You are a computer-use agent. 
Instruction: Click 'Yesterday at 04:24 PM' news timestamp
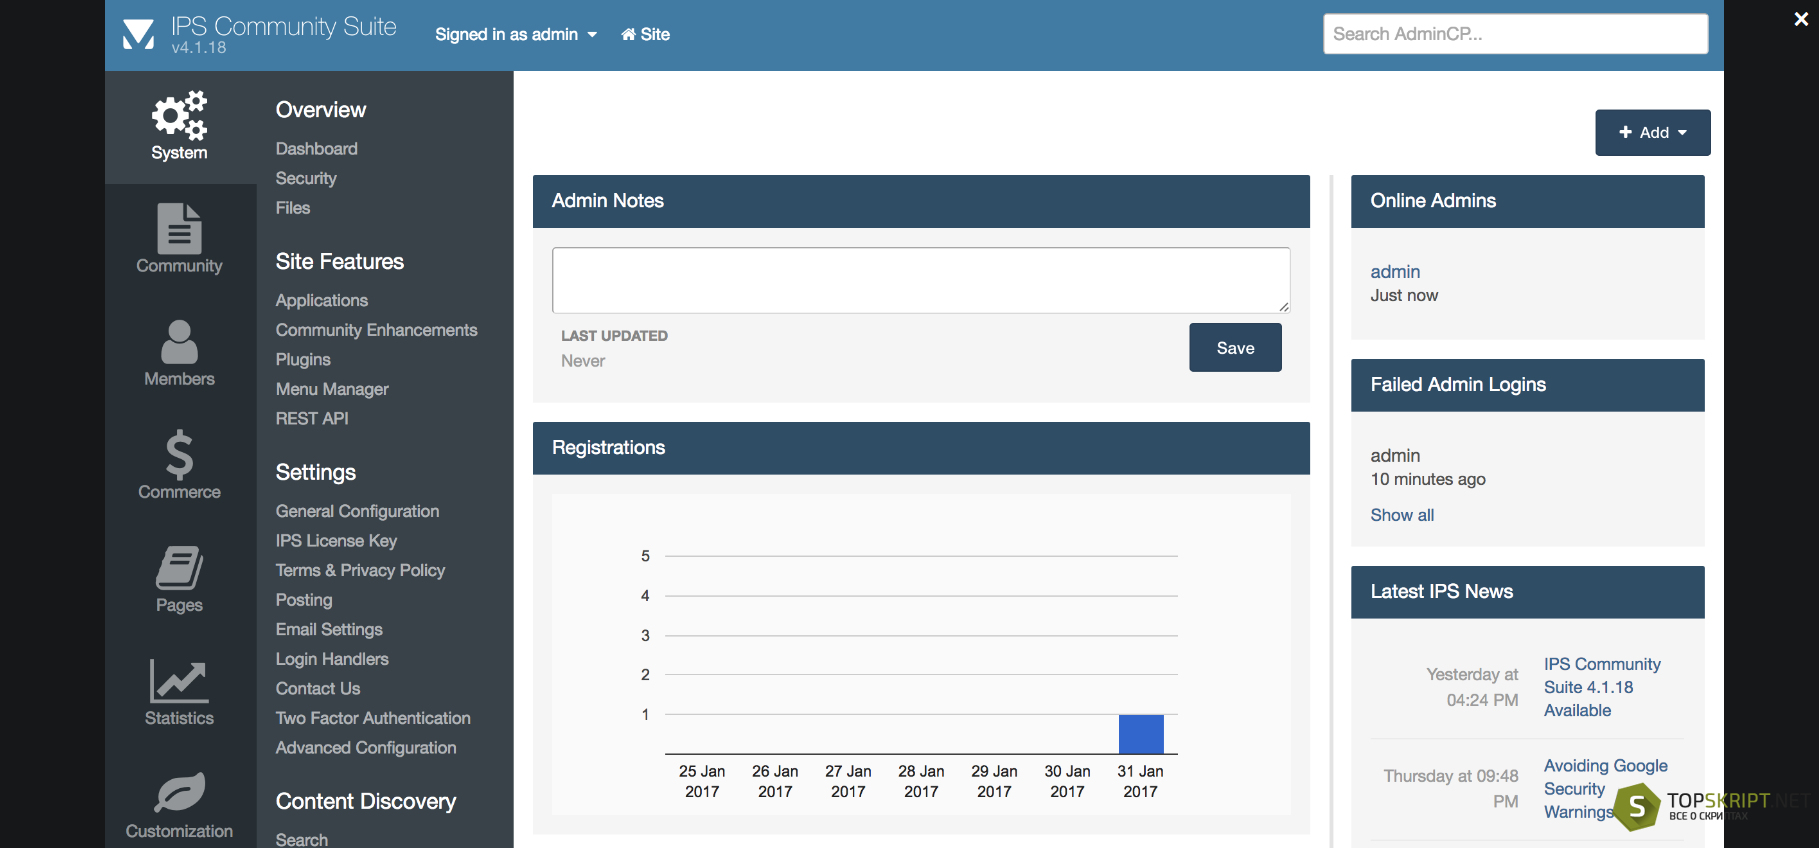1472,687
